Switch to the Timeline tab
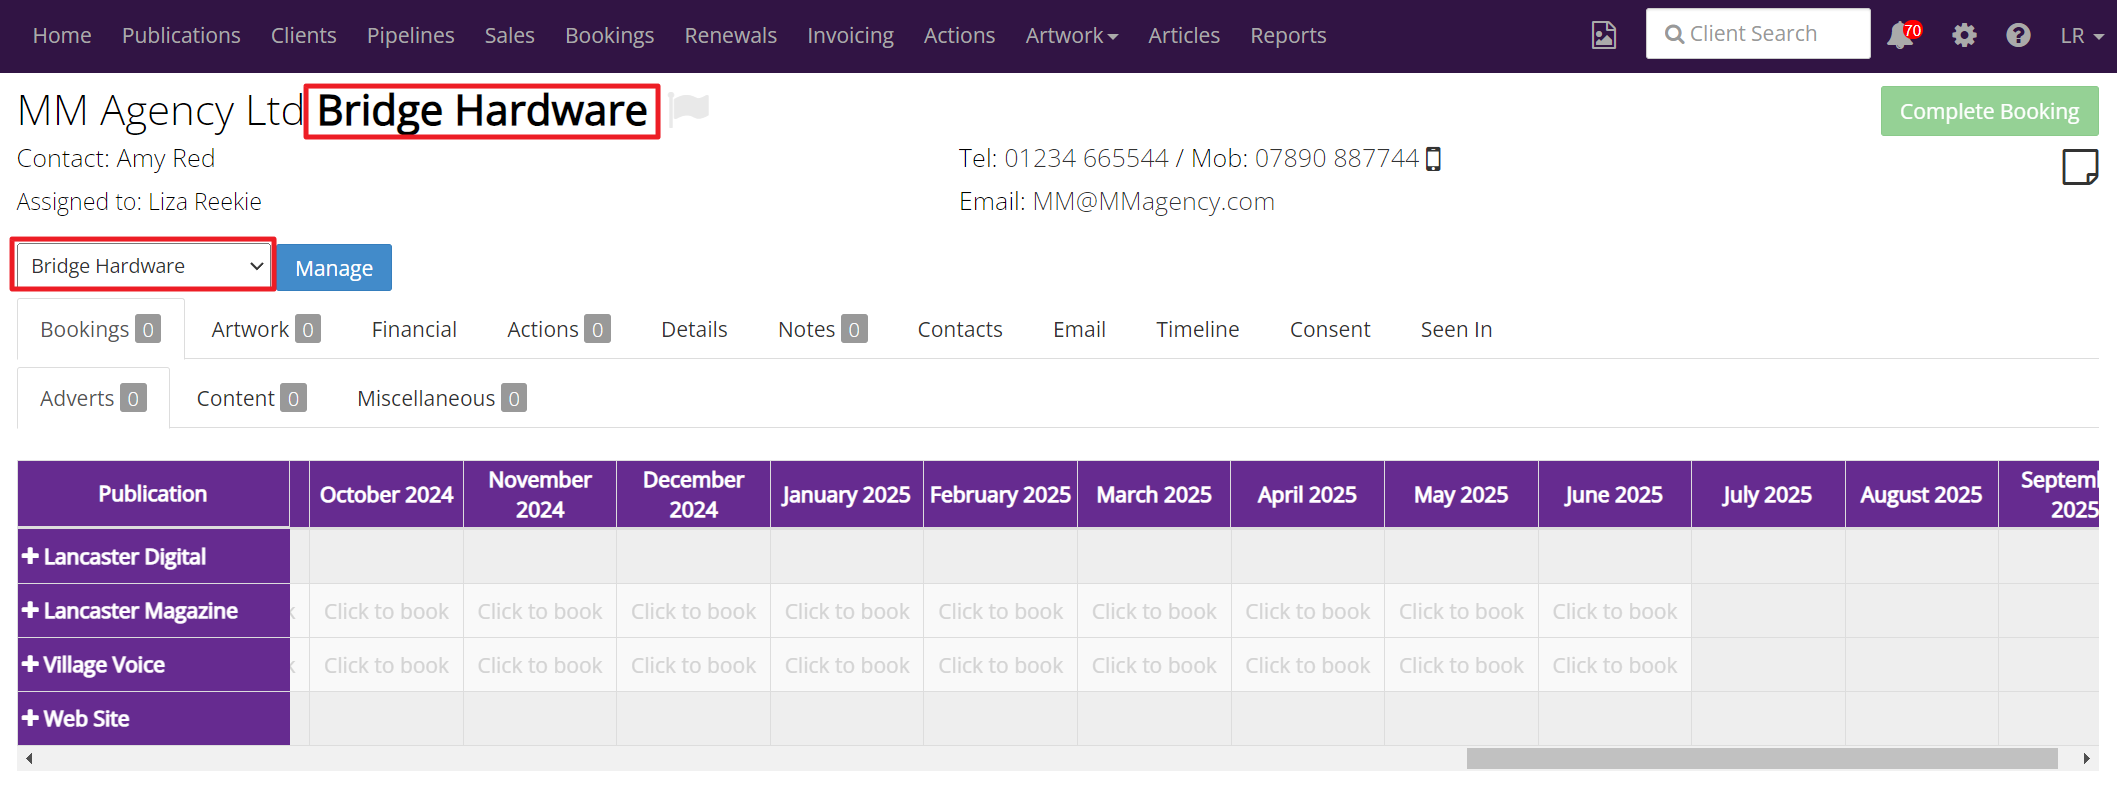This screenshot has width=2117, height=802. (1197, 329)
